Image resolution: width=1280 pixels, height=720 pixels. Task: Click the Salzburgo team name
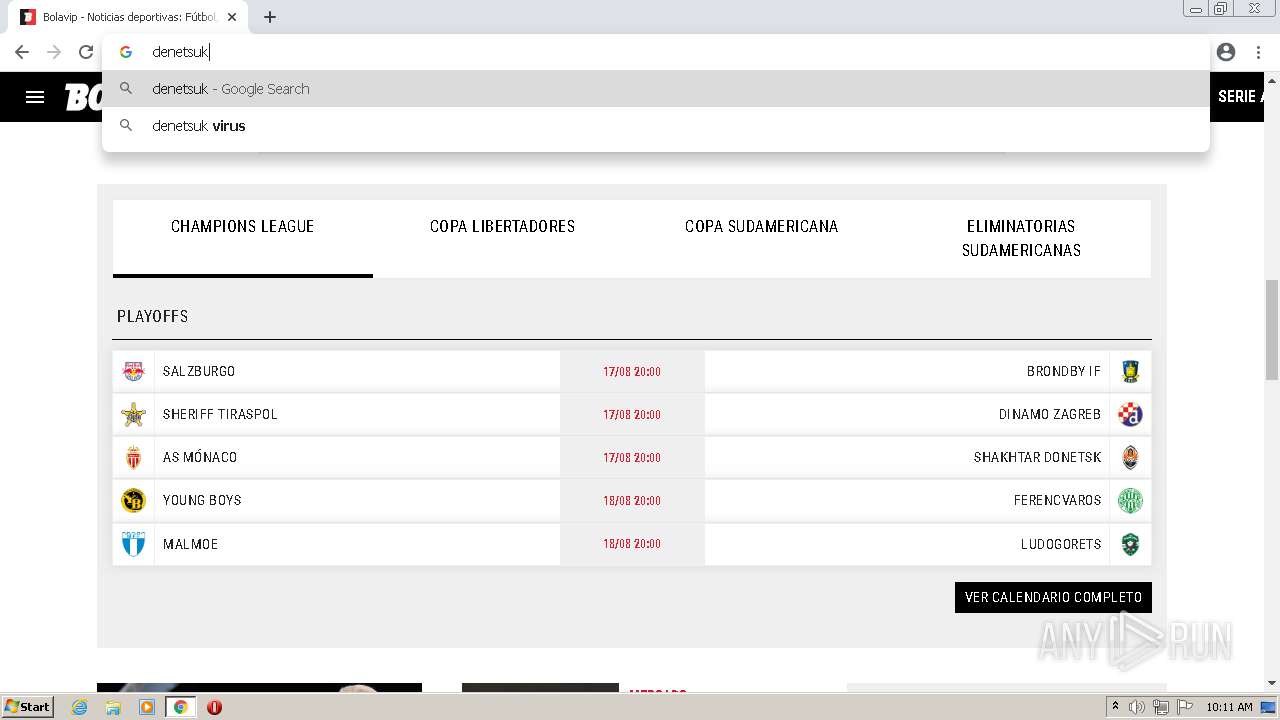199,371
